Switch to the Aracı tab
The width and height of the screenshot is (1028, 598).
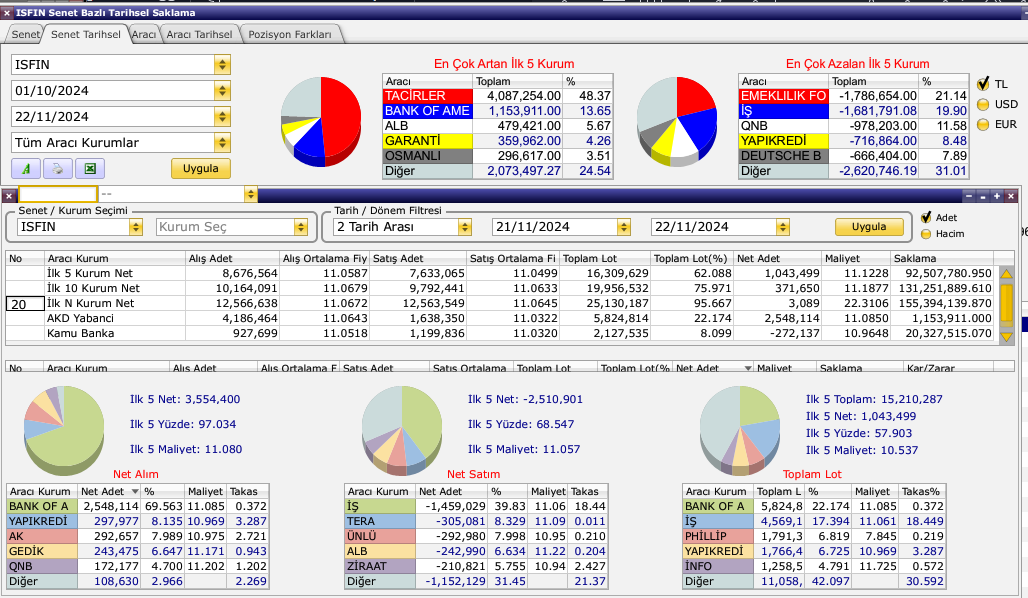click(144, 34)
